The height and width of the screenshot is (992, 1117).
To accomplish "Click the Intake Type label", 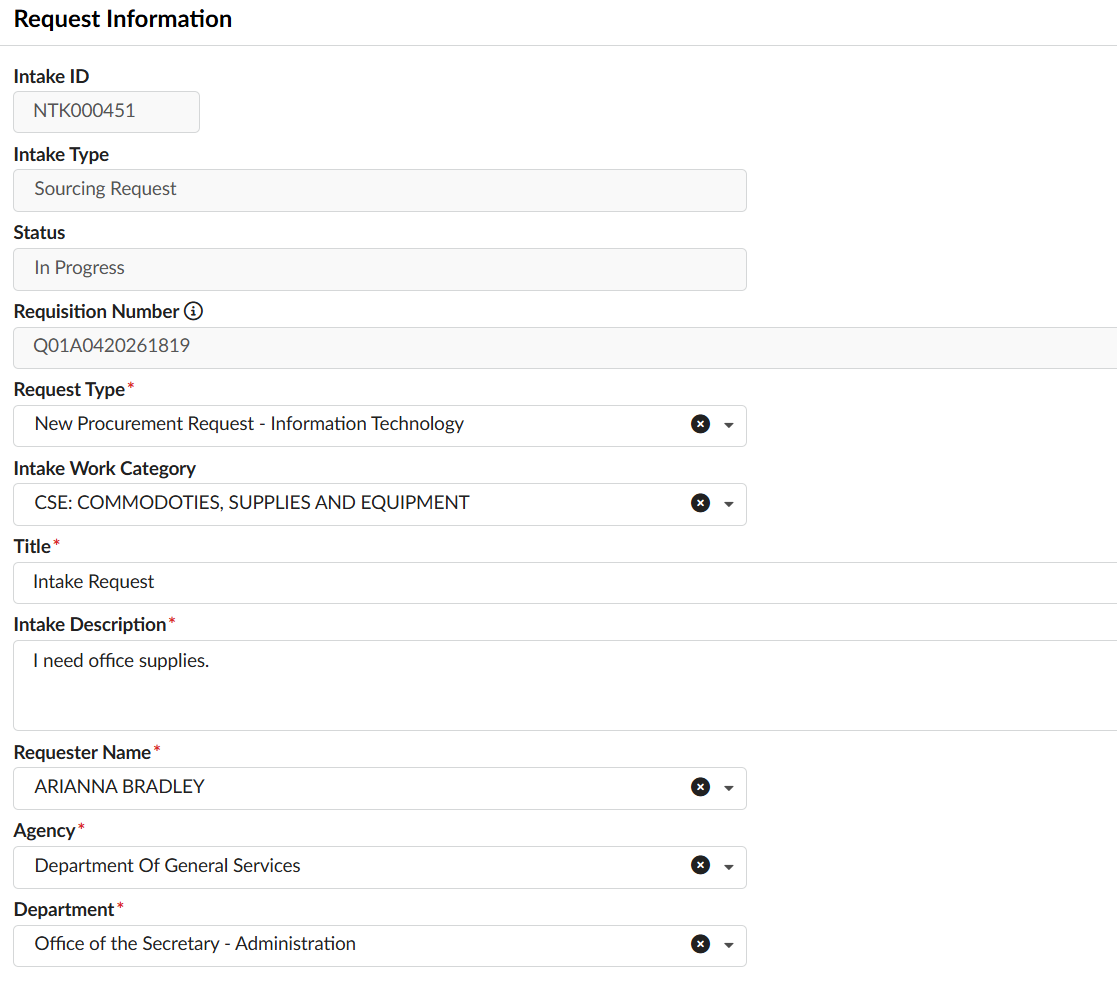I will pyautogui.click(x=61, y=155).
